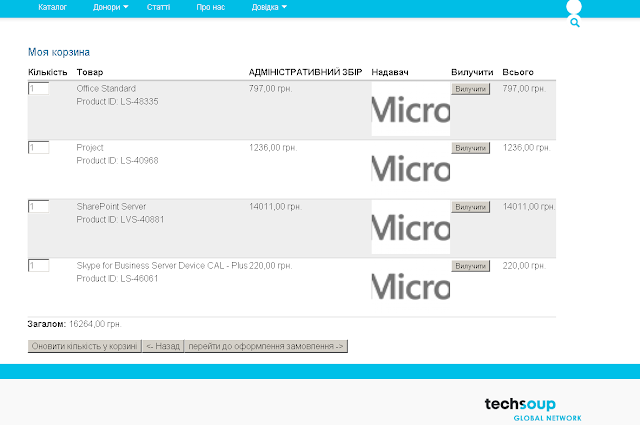Focus quantity field for Office Standard
Screen dimensions: 640x425
click(x=38, y=88)
